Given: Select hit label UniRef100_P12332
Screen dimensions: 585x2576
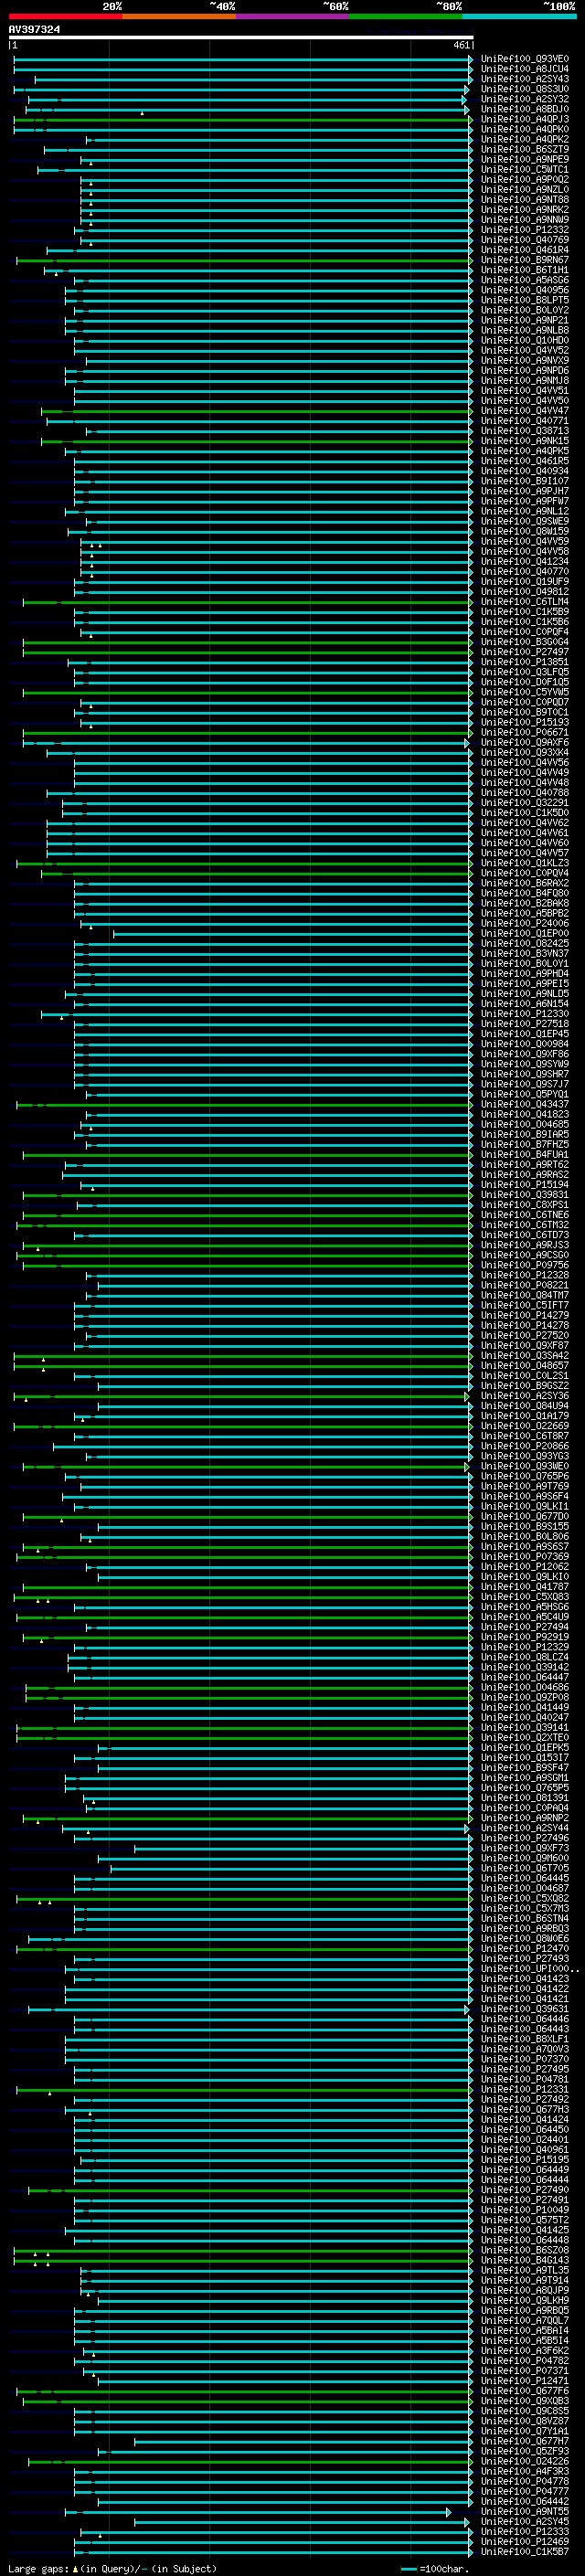Looking at the screenshot, I should (x=524, y=230).
